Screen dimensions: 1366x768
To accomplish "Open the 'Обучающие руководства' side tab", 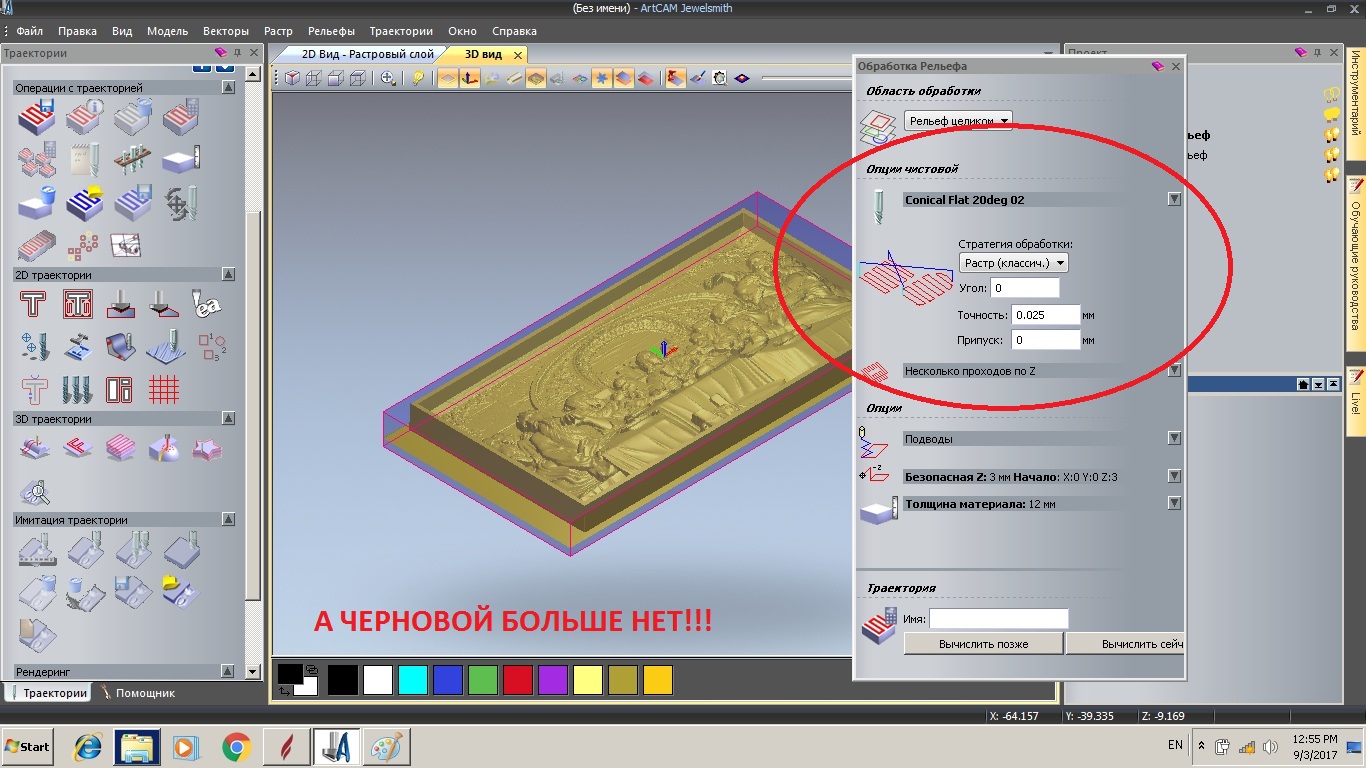I will pyautogui.click(x=1356, y=265).
